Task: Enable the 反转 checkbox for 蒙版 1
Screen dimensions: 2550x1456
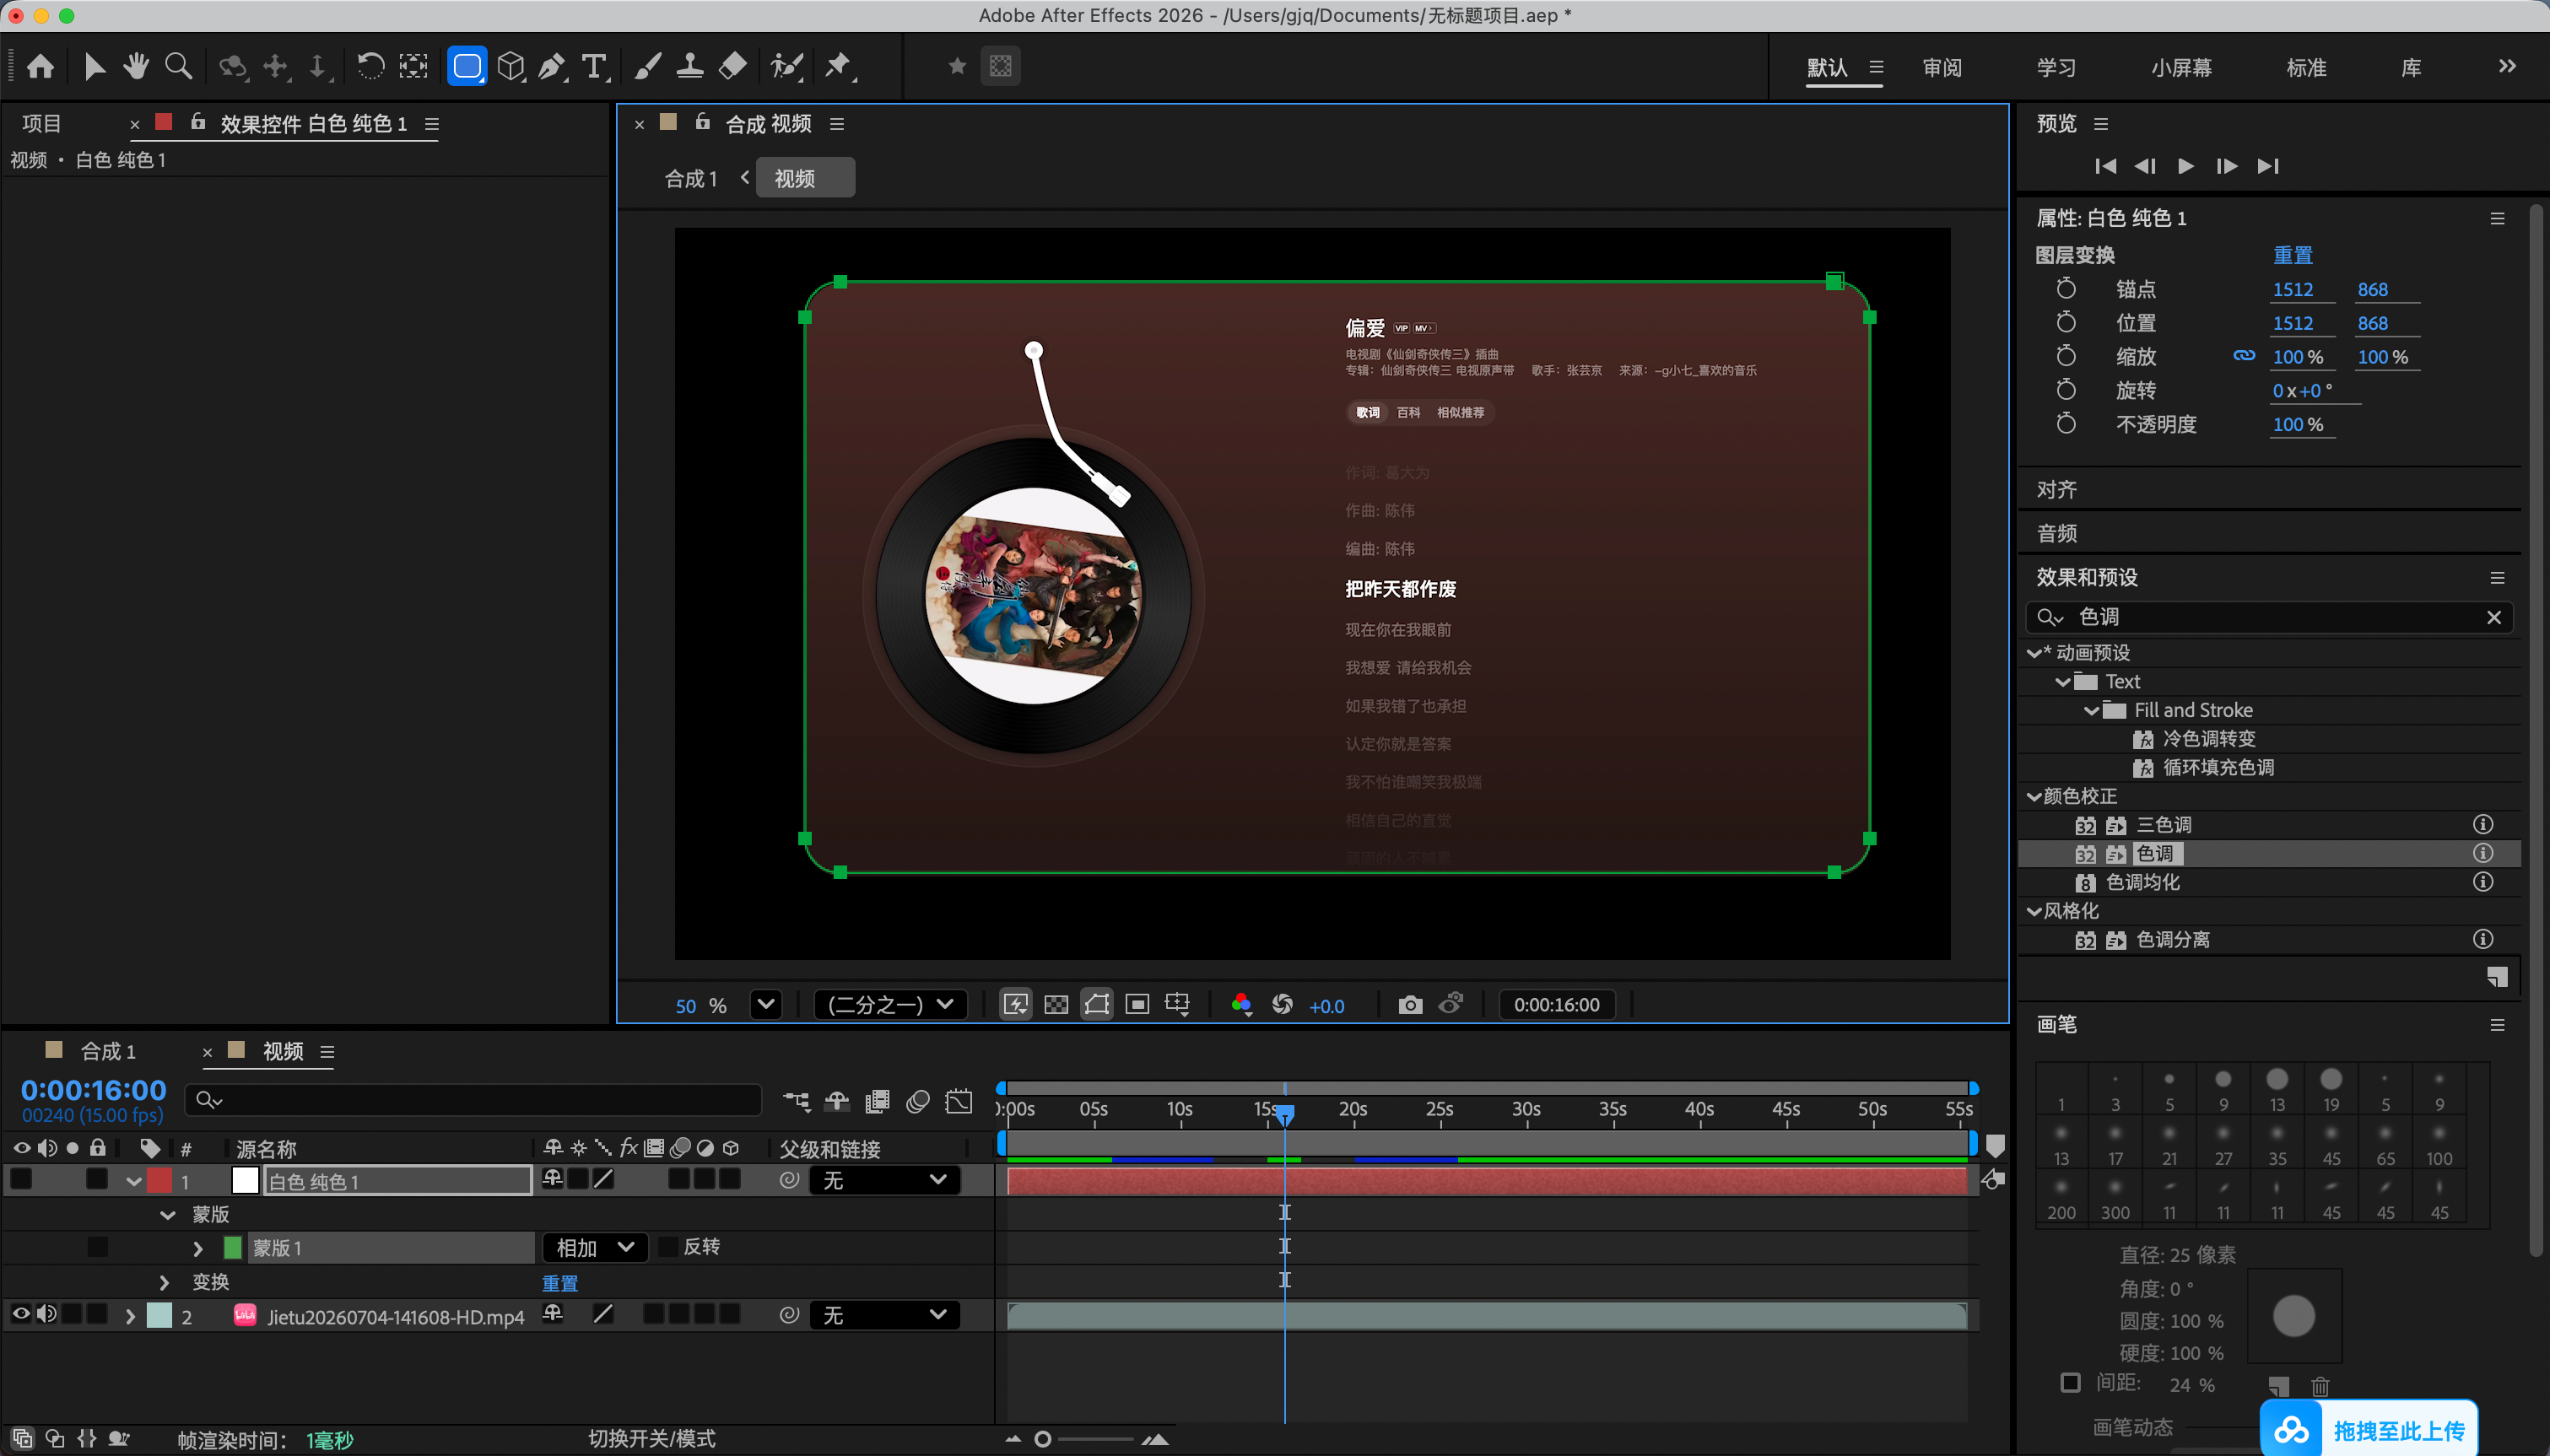Action: click(670, 1247)
